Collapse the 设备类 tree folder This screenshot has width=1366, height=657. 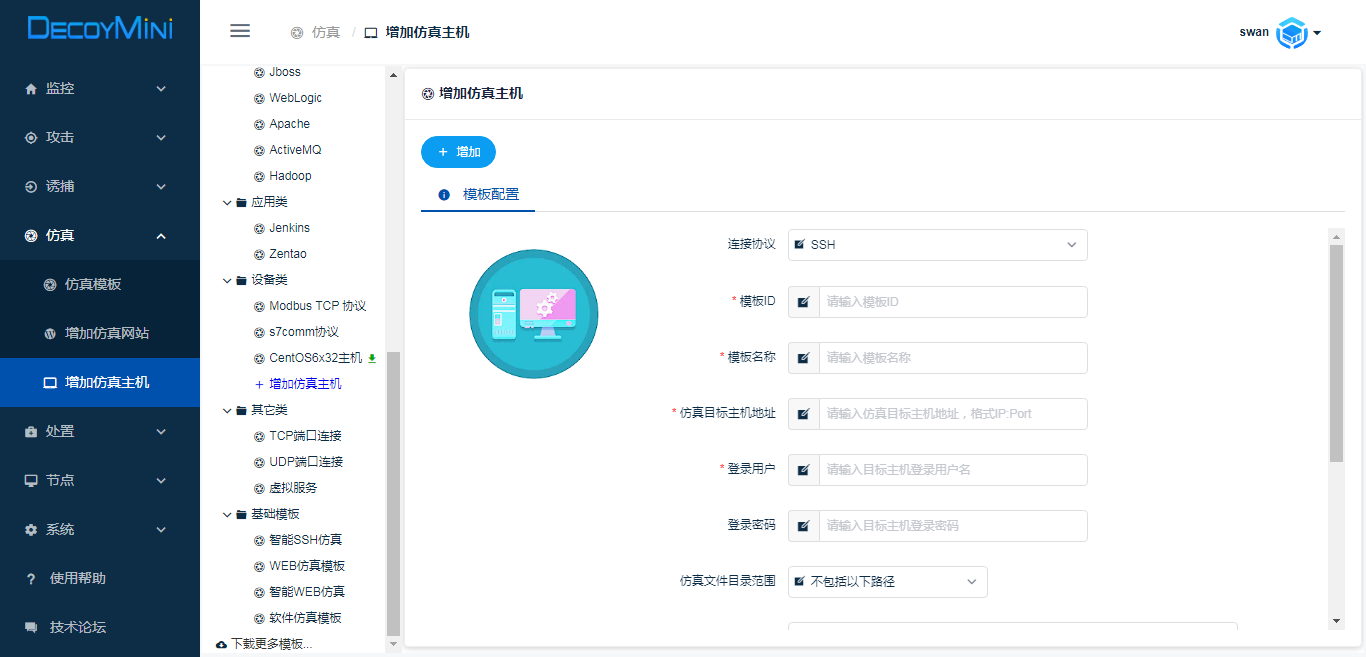[x=227, y=280]
